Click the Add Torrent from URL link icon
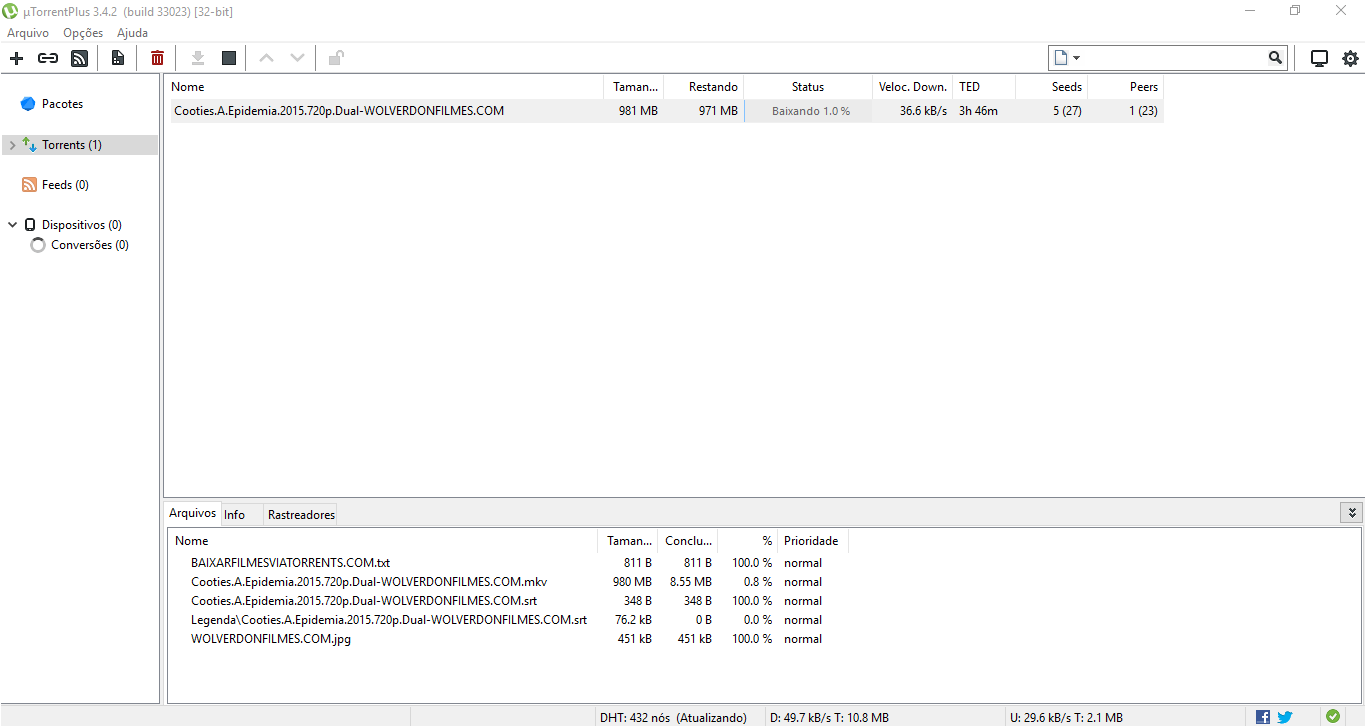The width and height of the screenshot is (1366, 727). (x=48, y=58)
